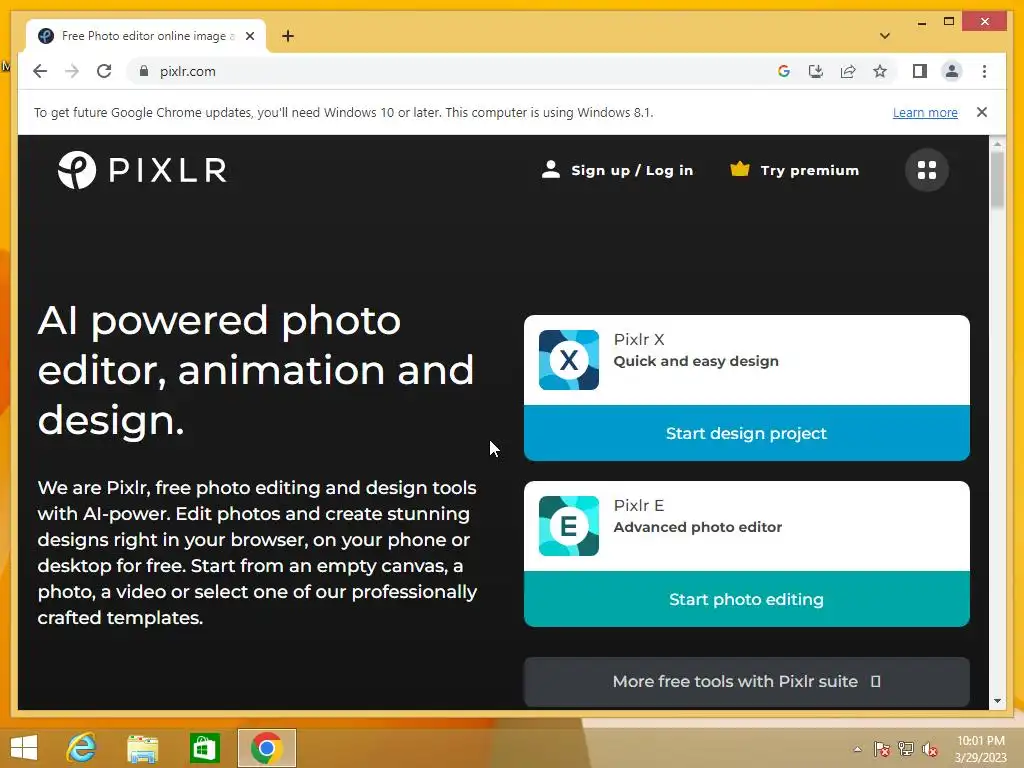Click the network tray icon
Viewport: 1024px width, 768px height.
[906, 749]
